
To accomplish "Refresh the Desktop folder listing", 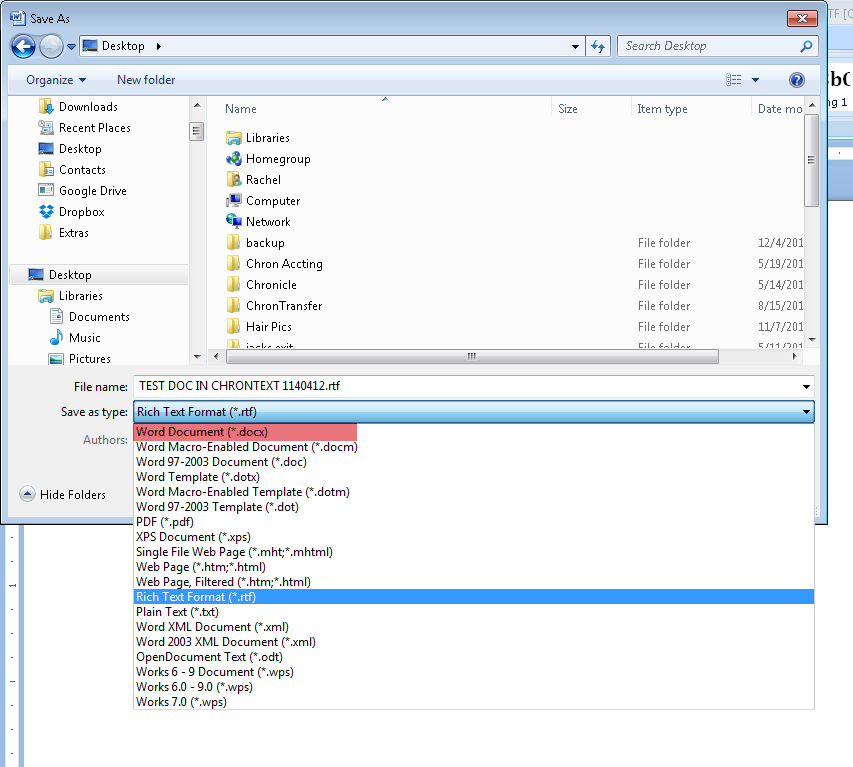I will click(598, 46).
